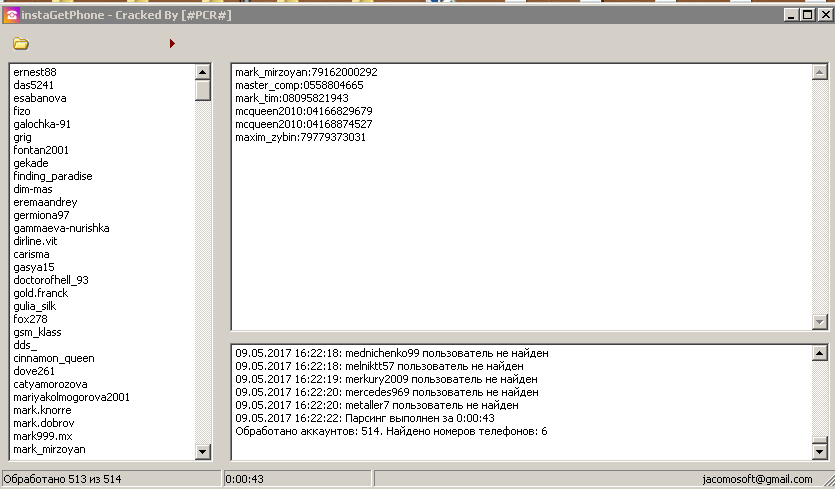Select finding_paradise in the username list
Viewport: 835px width, 489px height.
point(53,176)
